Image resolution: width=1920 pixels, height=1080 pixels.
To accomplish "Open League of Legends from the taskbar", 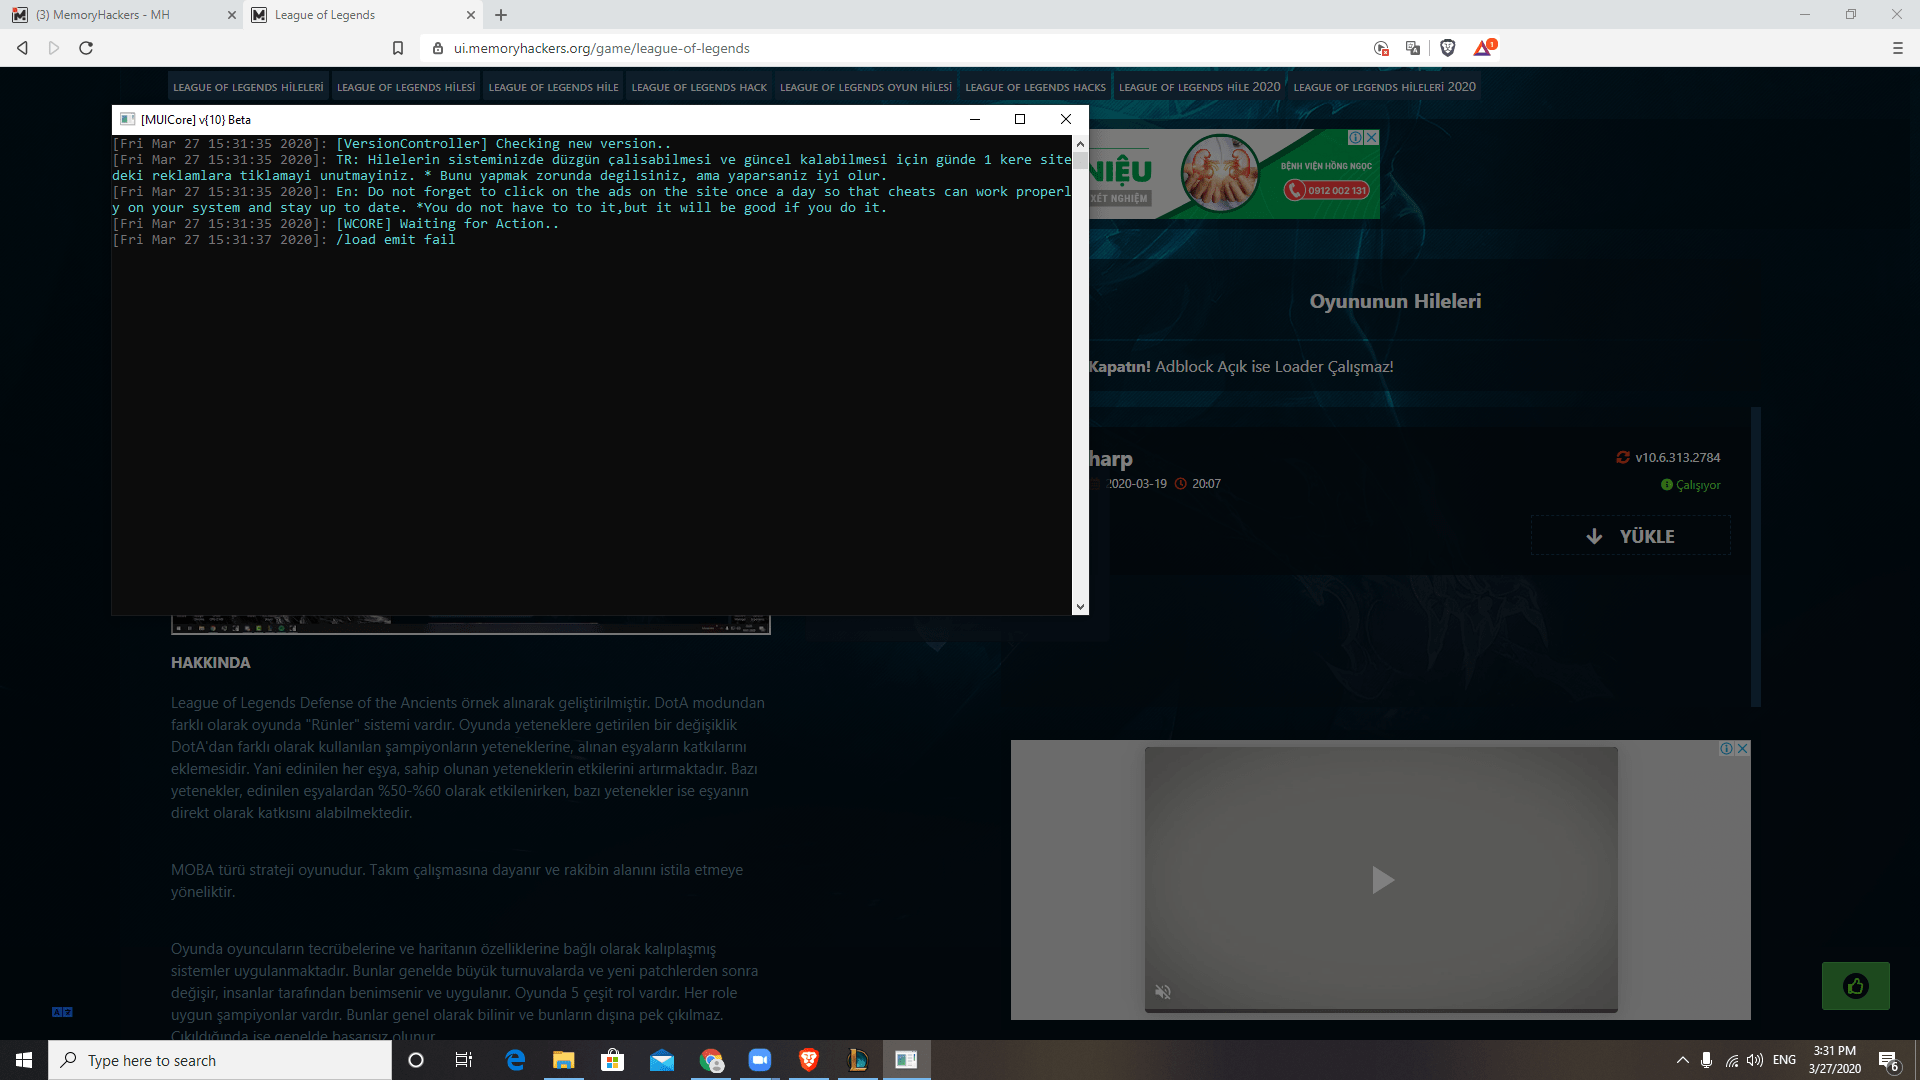I will tap(858, 1060).
